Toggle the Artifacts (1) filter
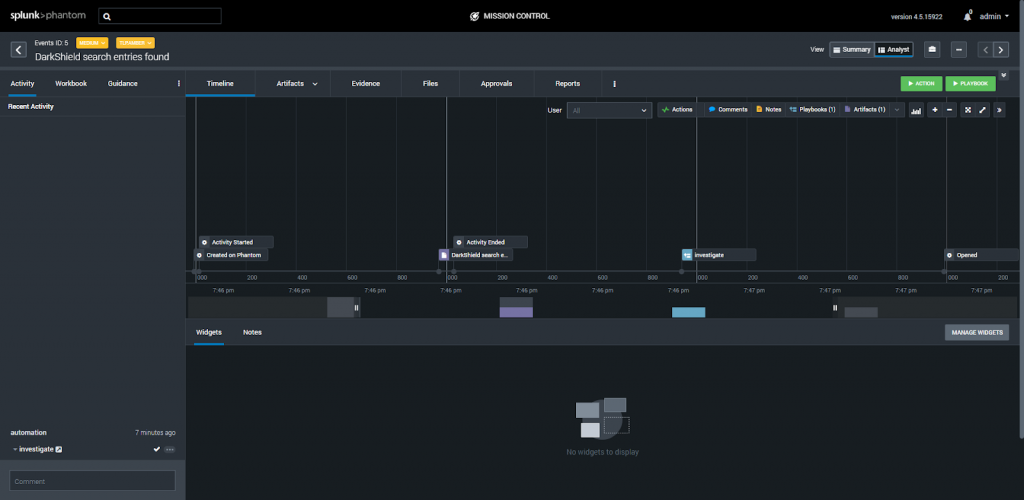Screen dimensions: 1024x500 pyautogui.click(x=865, y=110)
